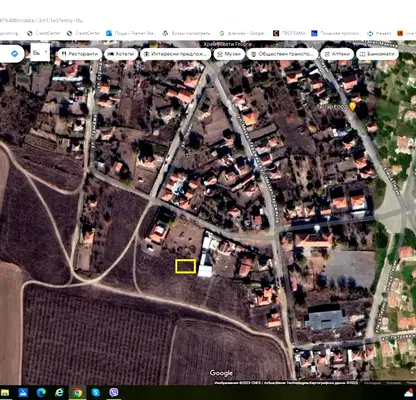The height and width of the screenshot is (400, 416).
Task: Click the browser address bar URL
Action: [41, 20]
